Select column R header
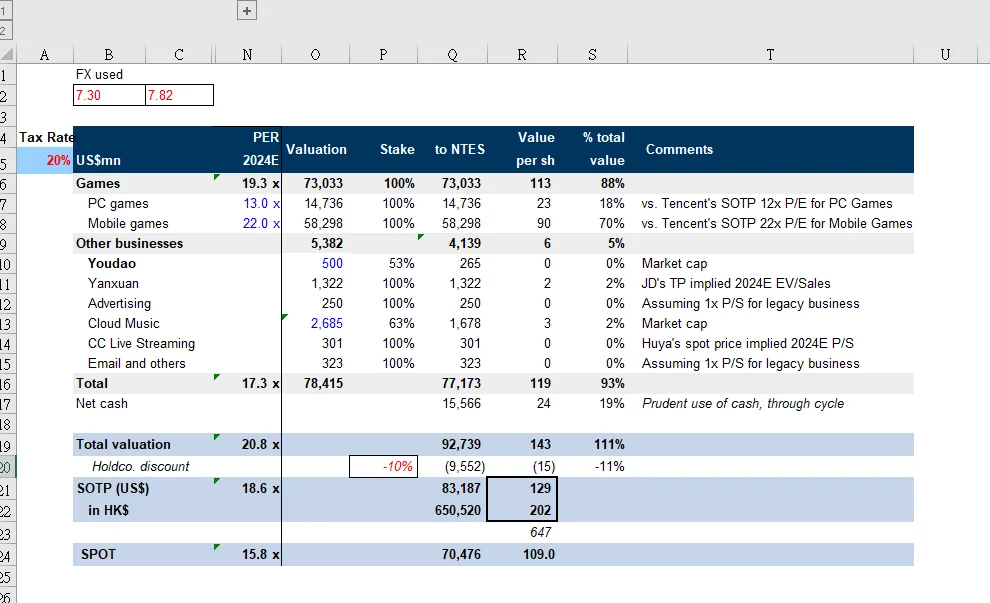990x603 pixels. (x=522, y=54)
